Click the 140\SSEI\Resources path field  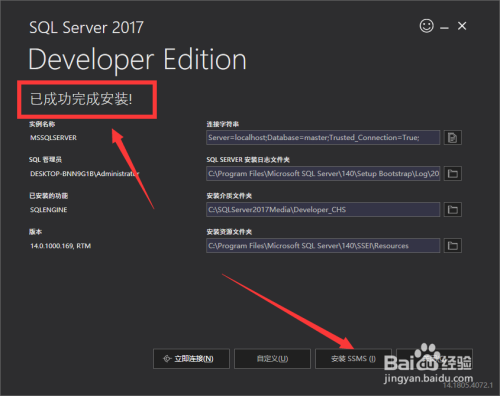(x=323, y=246)
